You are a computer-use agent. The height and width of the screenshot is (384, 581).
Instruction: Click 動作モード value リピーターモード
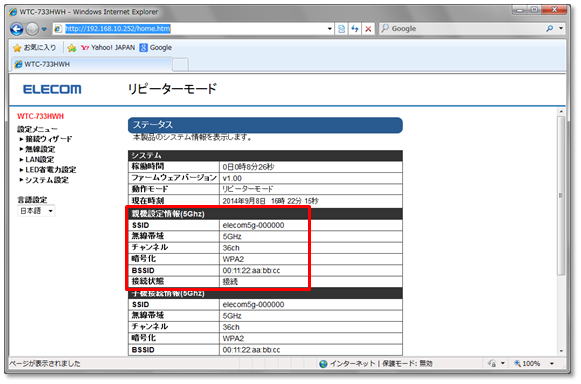(x=248, y=189)
